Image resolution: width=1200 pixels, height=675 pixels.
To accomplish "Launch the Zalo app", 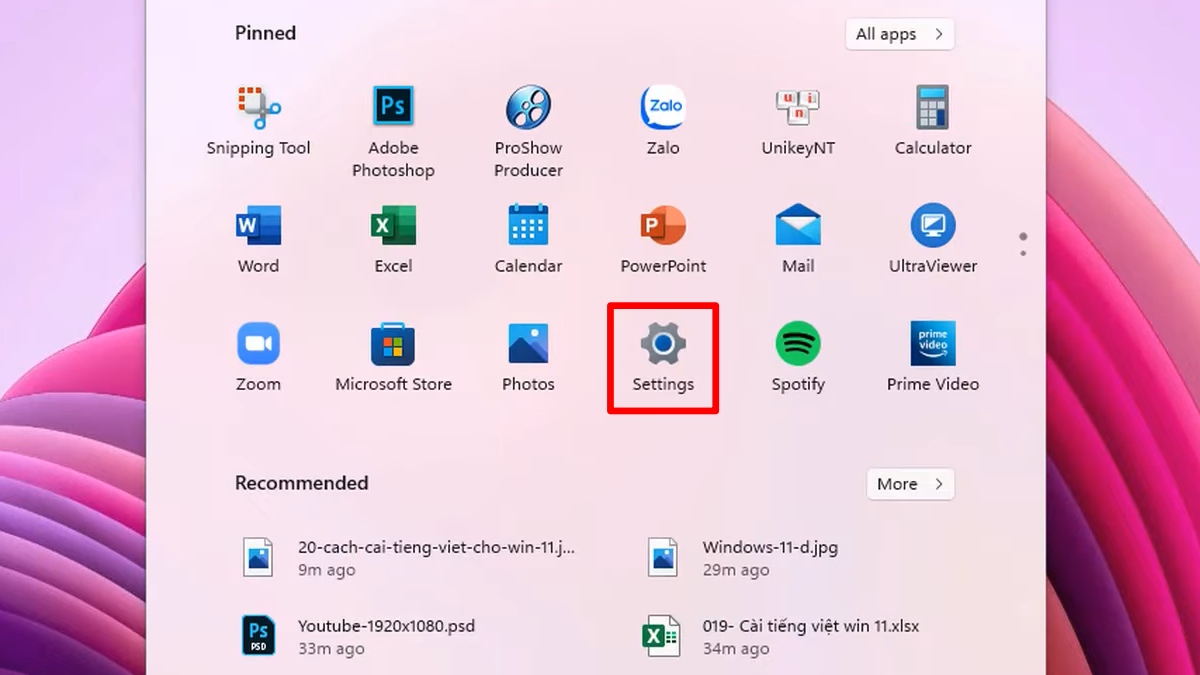I will (x=663, y=121).
